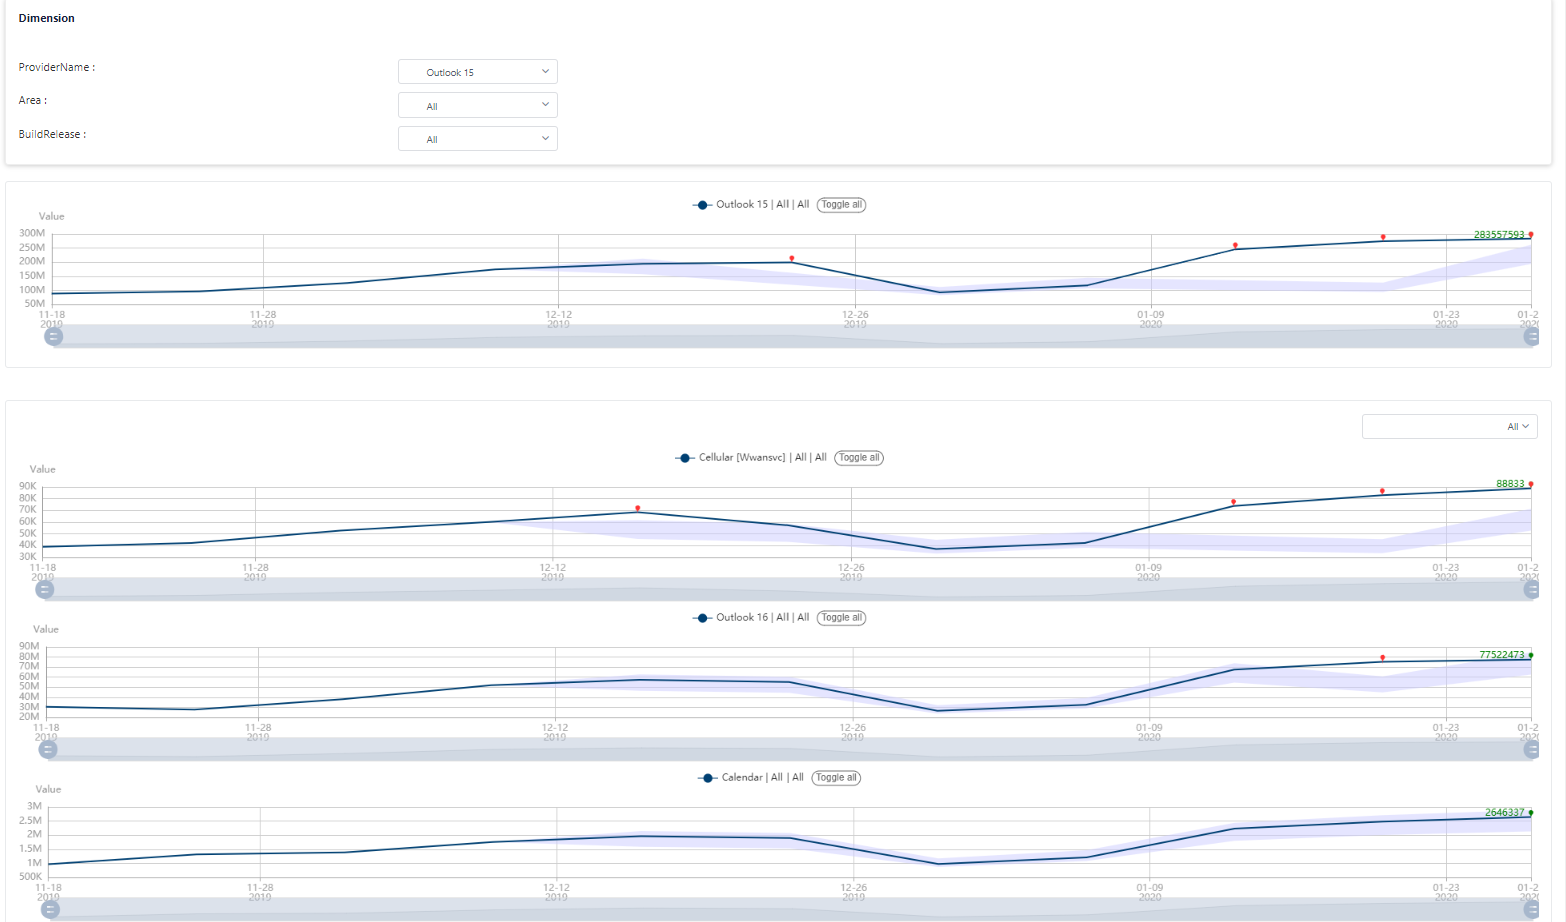Click Toggle all for Cellular [Wwansvc] chart
This screenshot has height=922, width=1566.
coord(859,458)
